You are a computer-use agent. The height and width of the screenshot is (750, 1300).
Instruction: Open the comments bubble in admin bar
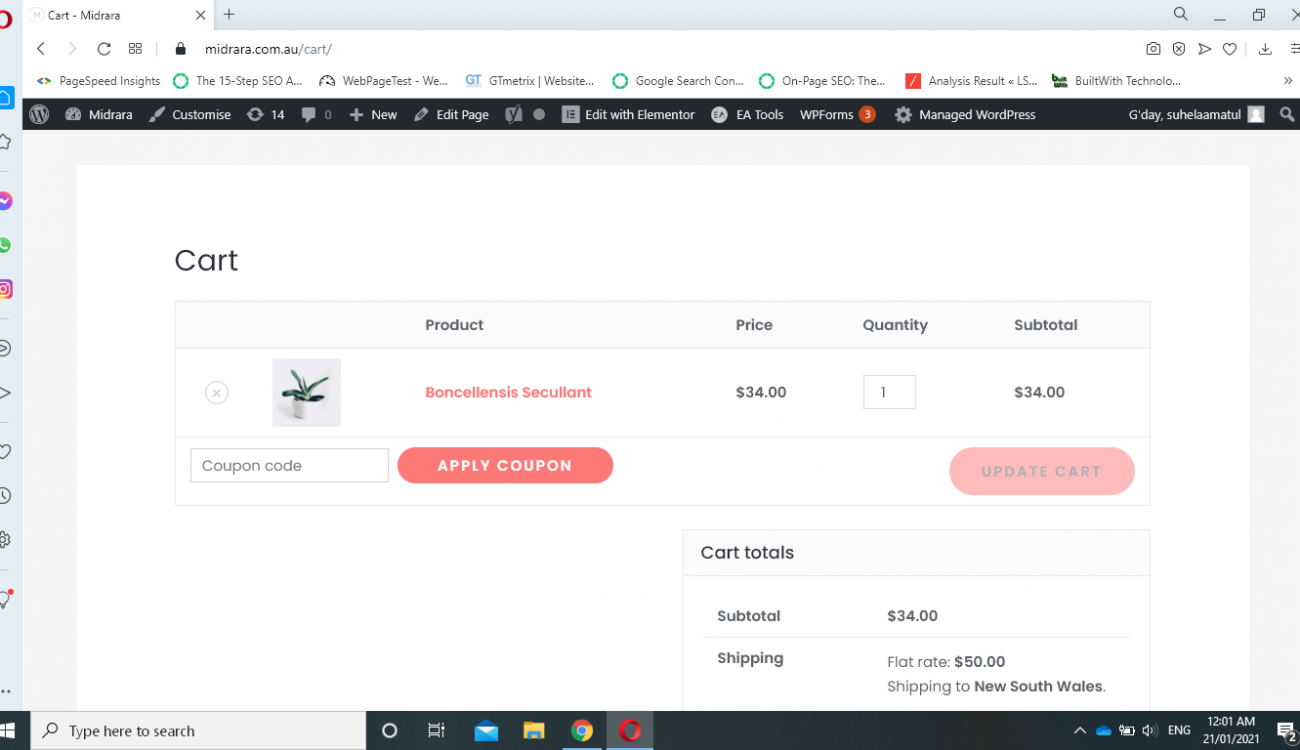pos(316,115)
